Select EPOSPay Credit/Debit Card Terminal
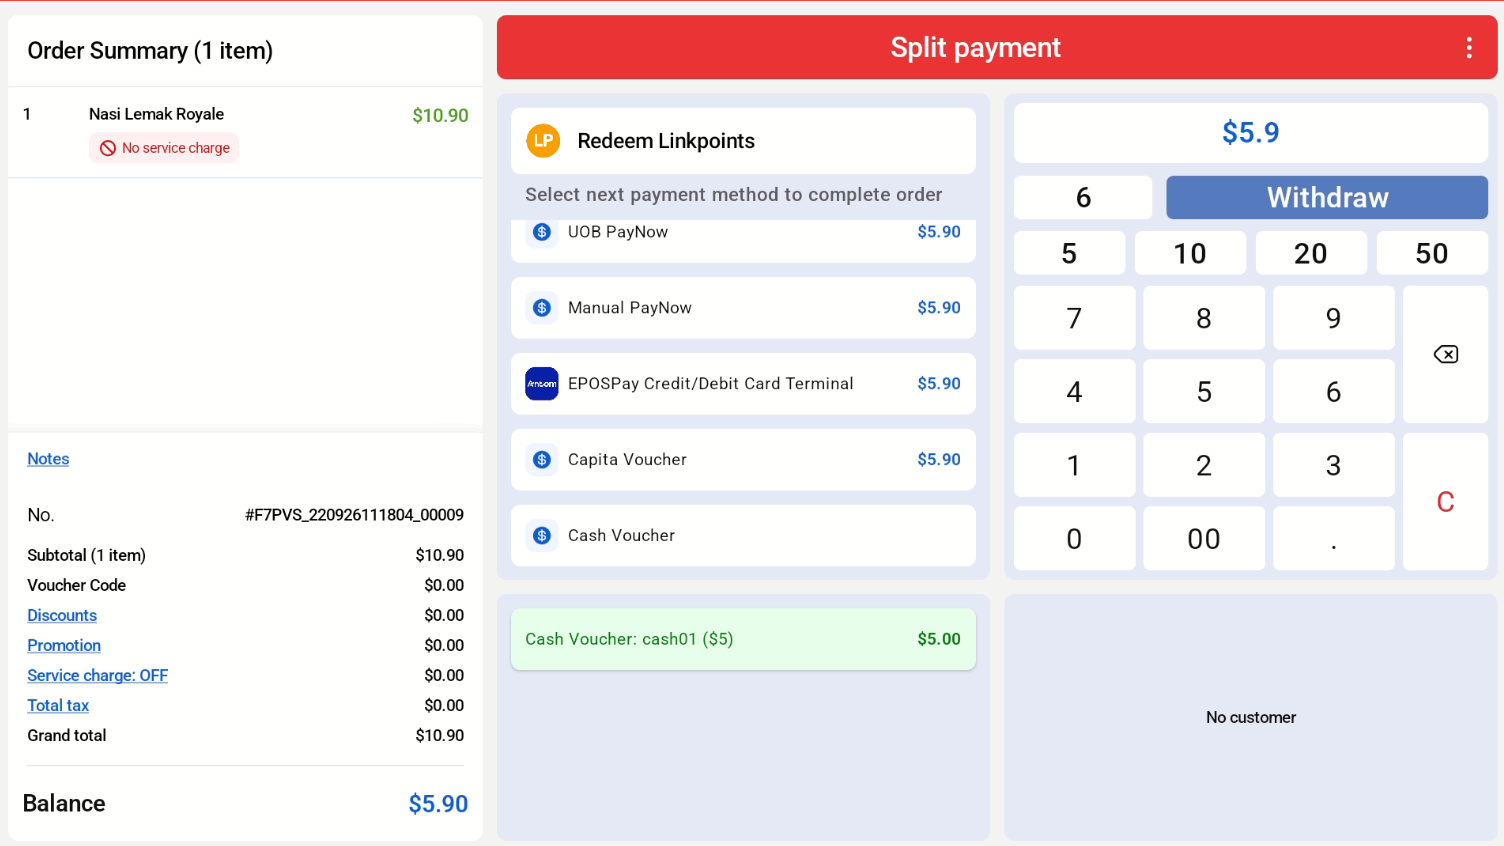This screenshot has height=846, width=1504. [x=743, y=384]
